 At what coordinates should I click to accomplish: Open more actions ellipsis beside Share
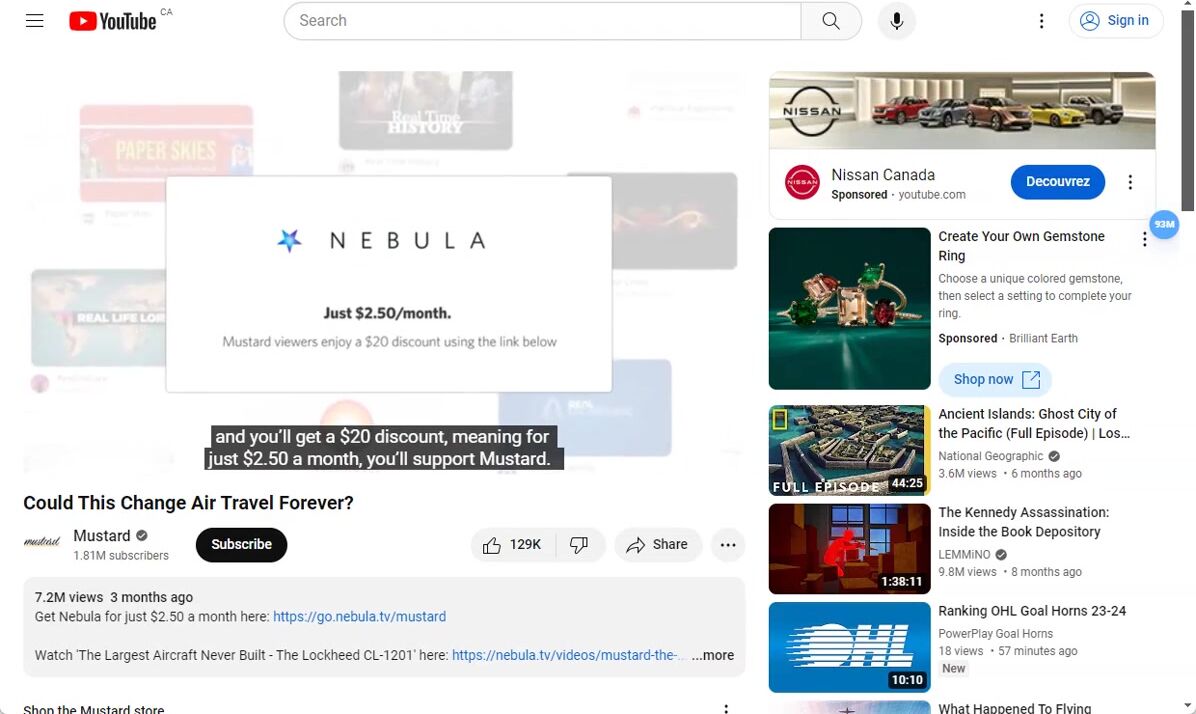pos(728,545)
